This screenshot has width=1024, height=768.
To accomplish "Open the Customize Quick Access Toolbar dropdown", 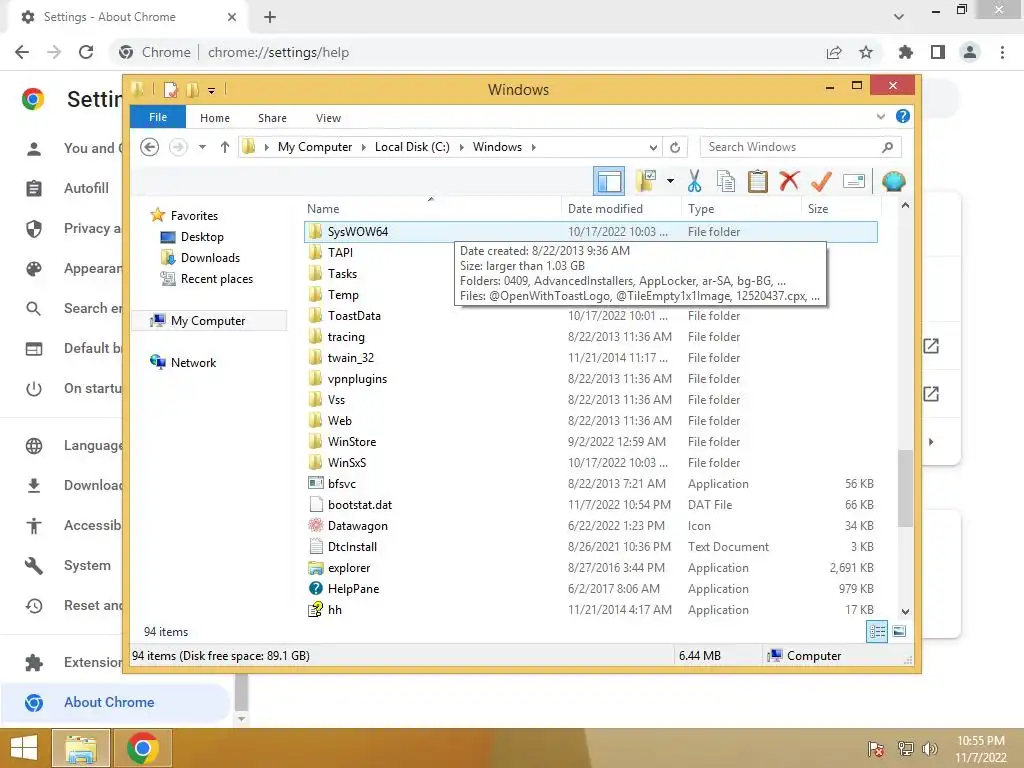I will (x=212, y=91).
